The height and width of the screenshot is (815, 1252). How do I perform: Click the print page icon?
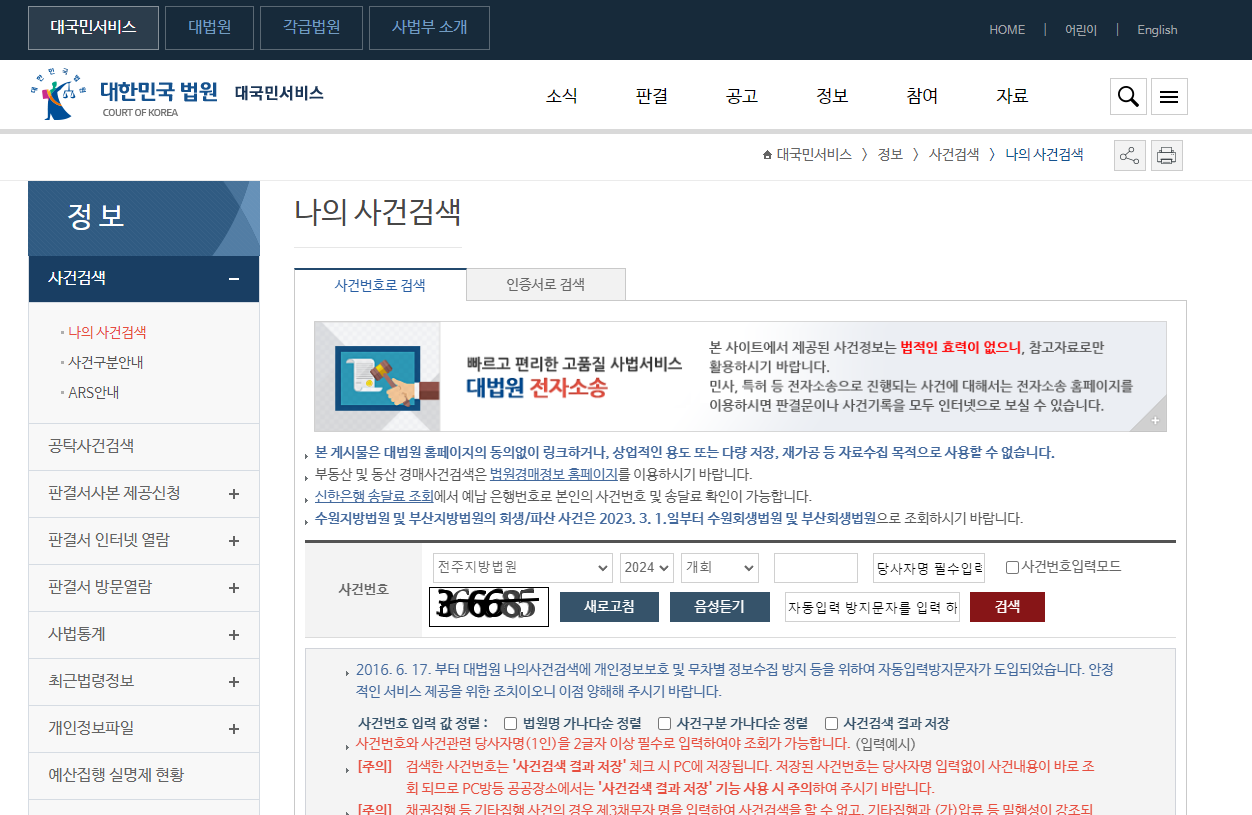point(1166,155)
